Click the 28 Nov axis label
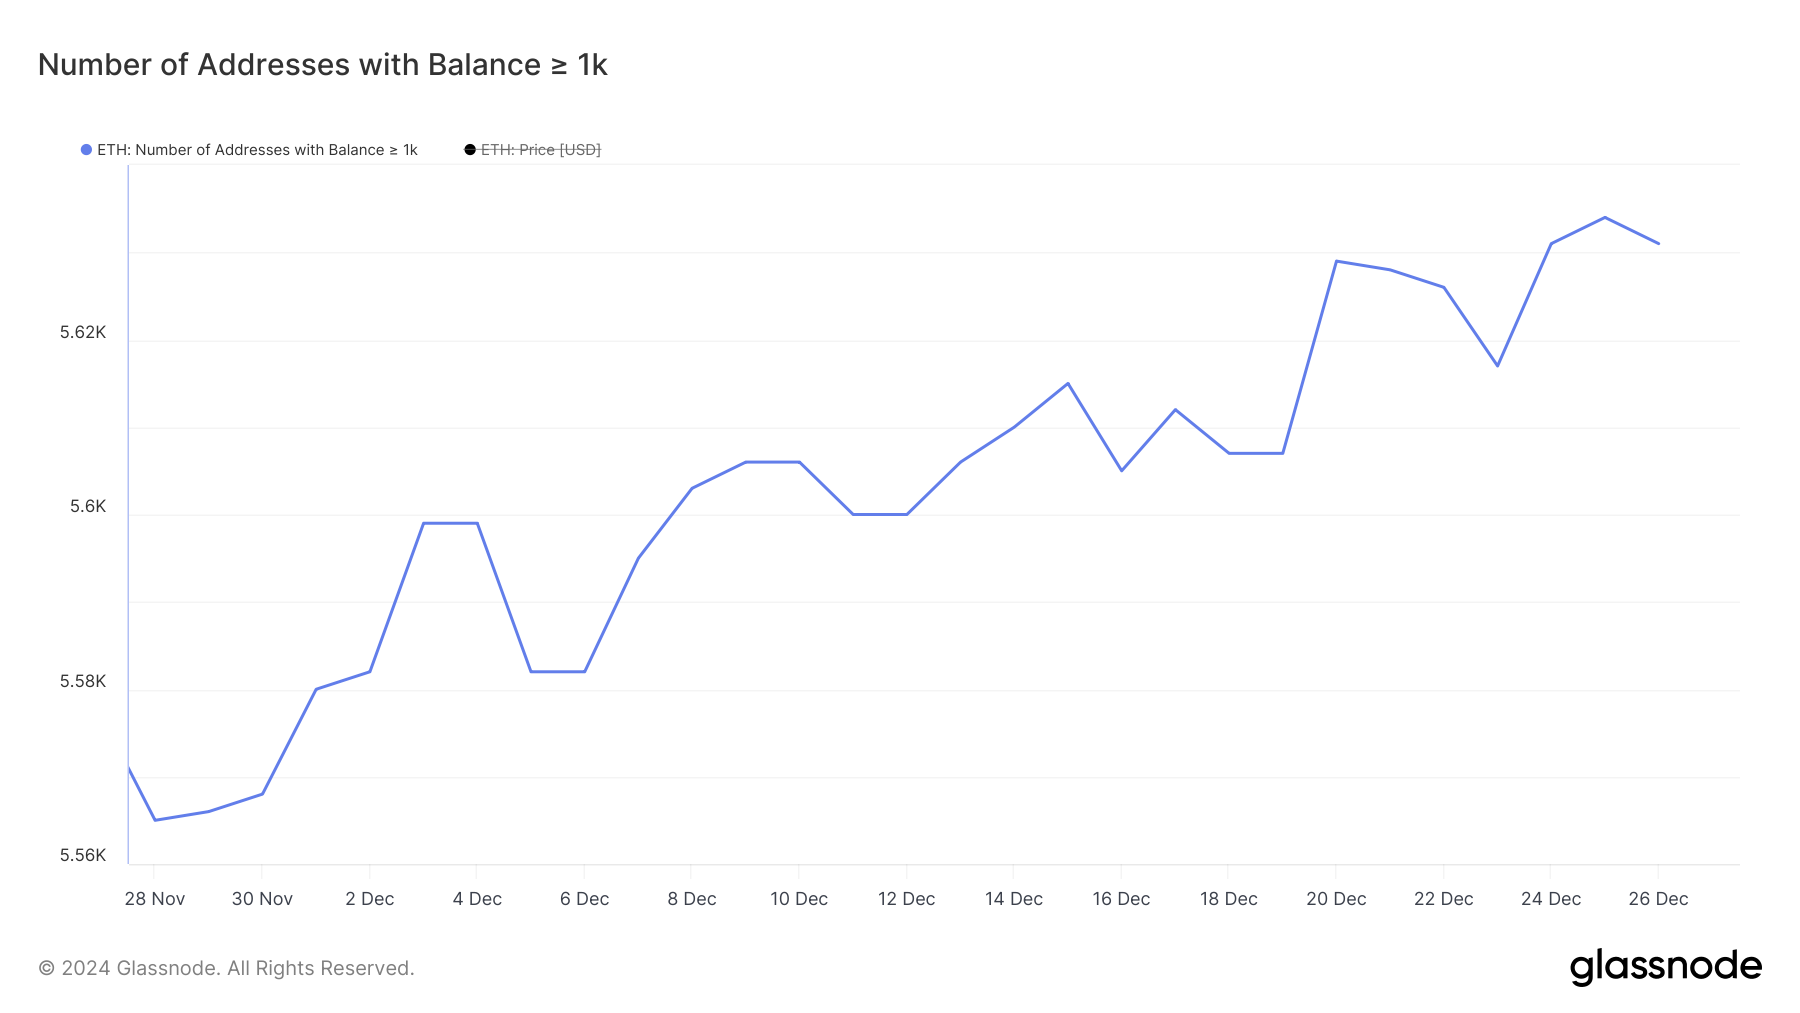Image resolution: width=1800 pixels, height=1013 pixels. point(154,899)
